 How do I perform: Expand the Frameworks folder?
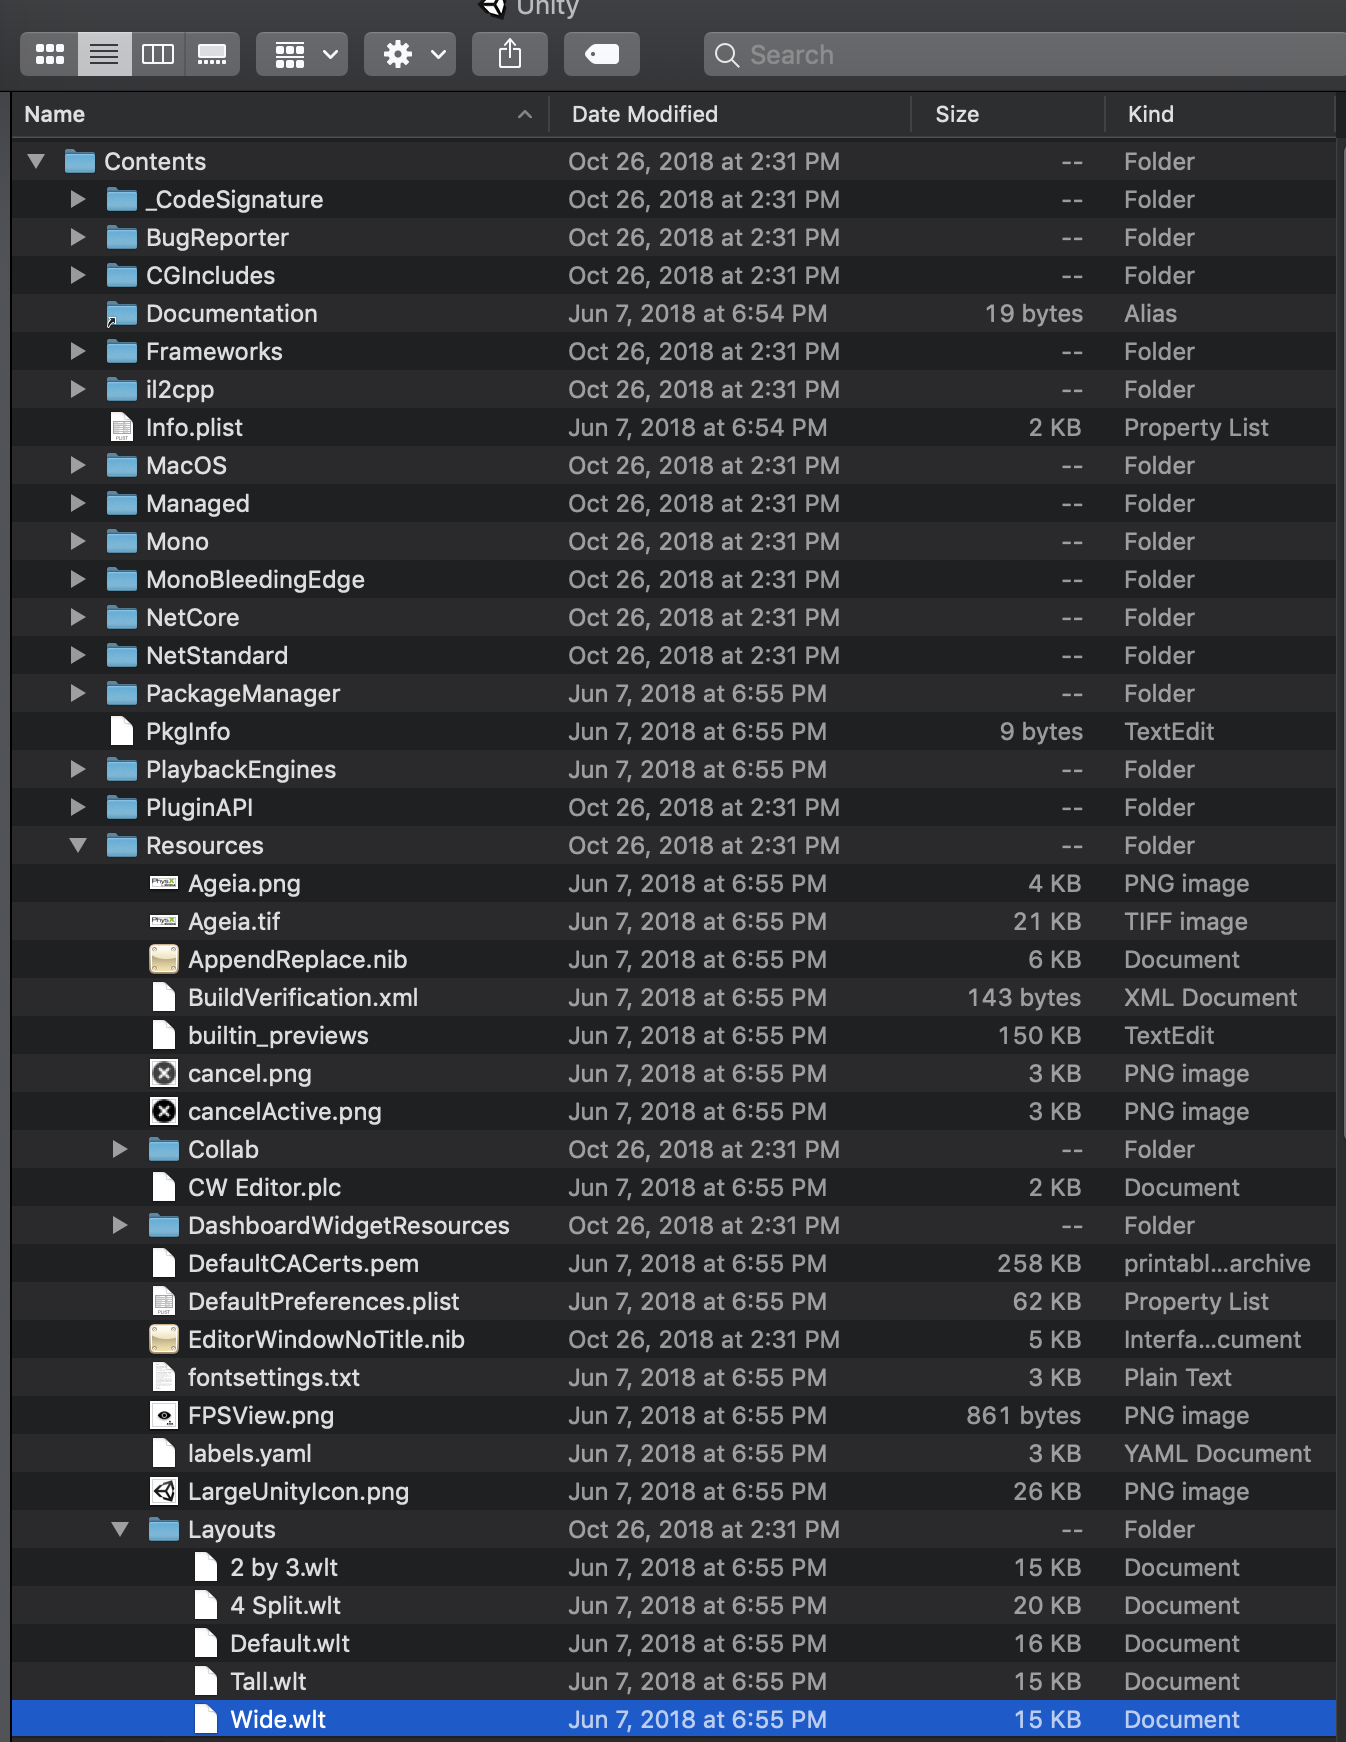pyautogui.click(x=77, y=351)
